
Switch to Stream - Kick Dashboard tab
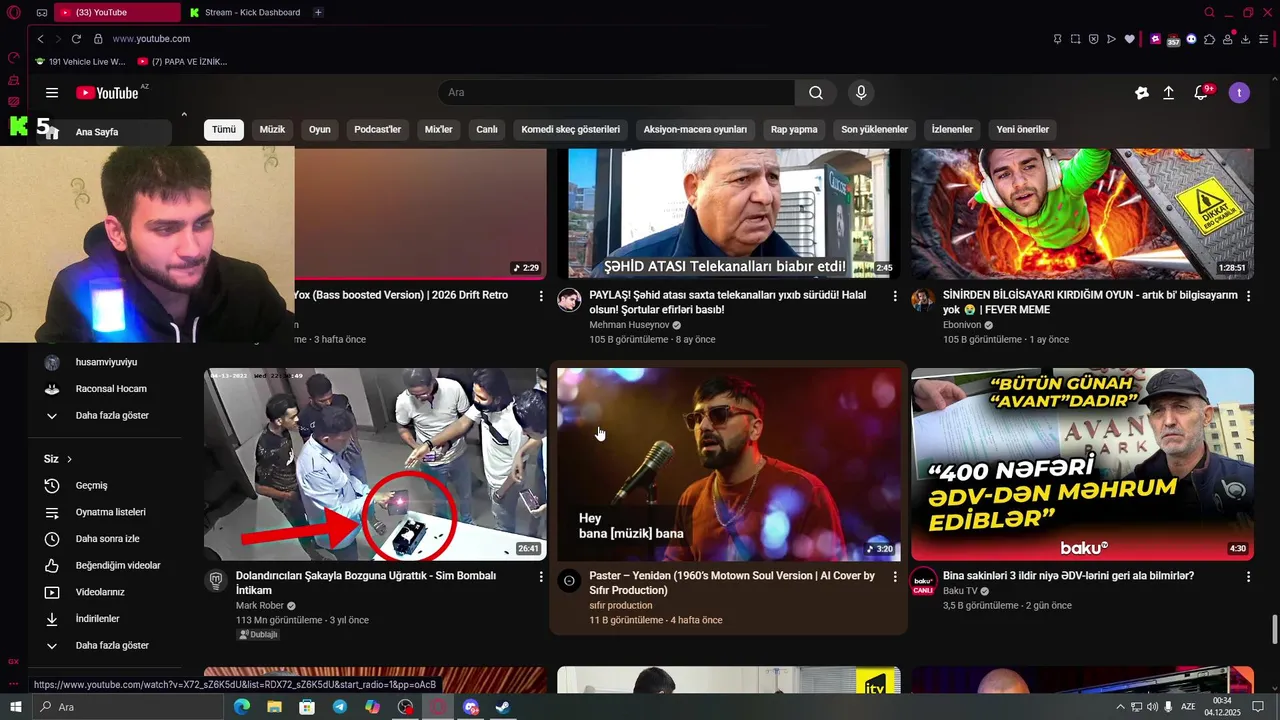point(245,13)
